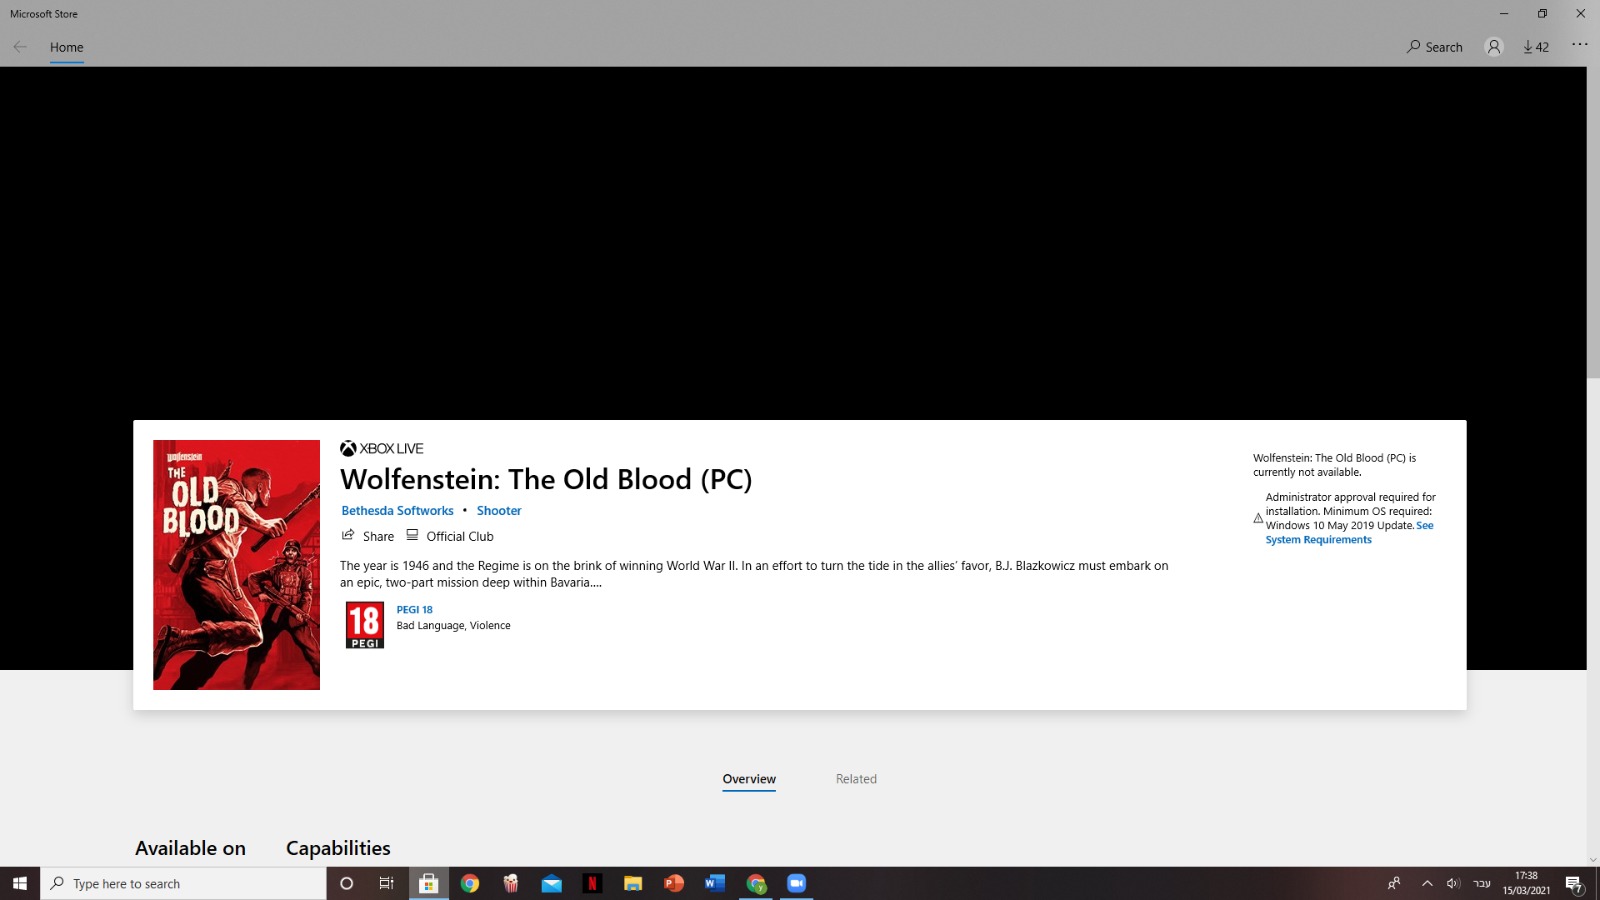Click the People tray icon
Screen dimensions: 1600x900
tap(1394, 884)
